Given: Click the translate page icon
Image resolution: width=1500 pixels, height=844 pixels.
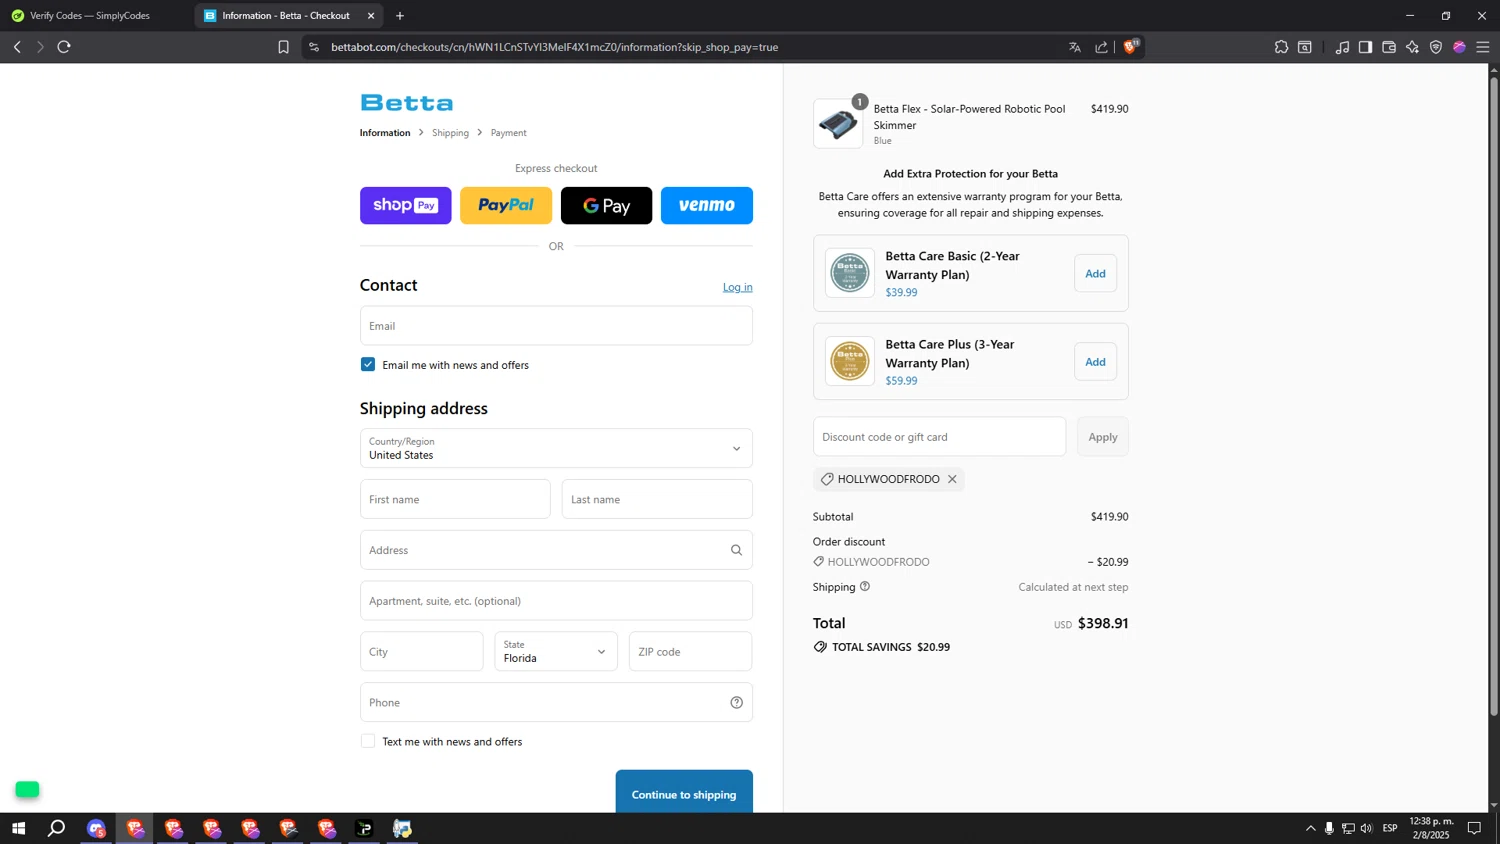Looking at the screenshot, I should tap(1075, 47).
